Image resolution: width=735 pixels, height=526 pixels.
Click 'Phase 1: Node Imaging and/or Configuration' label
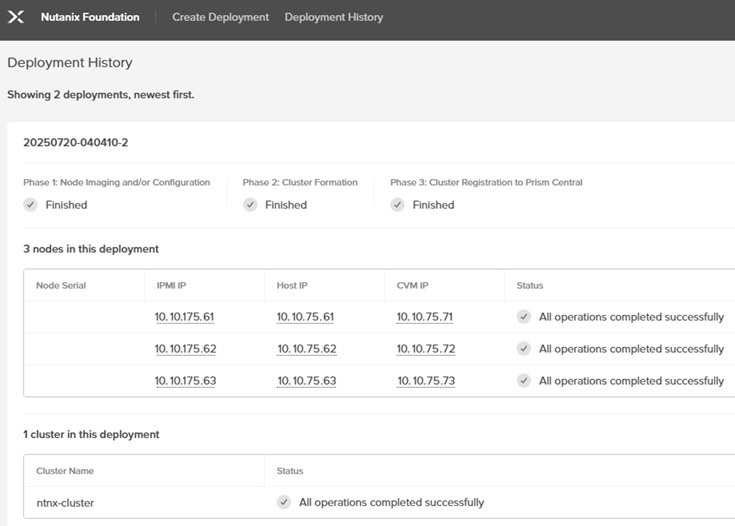(x=117, y=182)
